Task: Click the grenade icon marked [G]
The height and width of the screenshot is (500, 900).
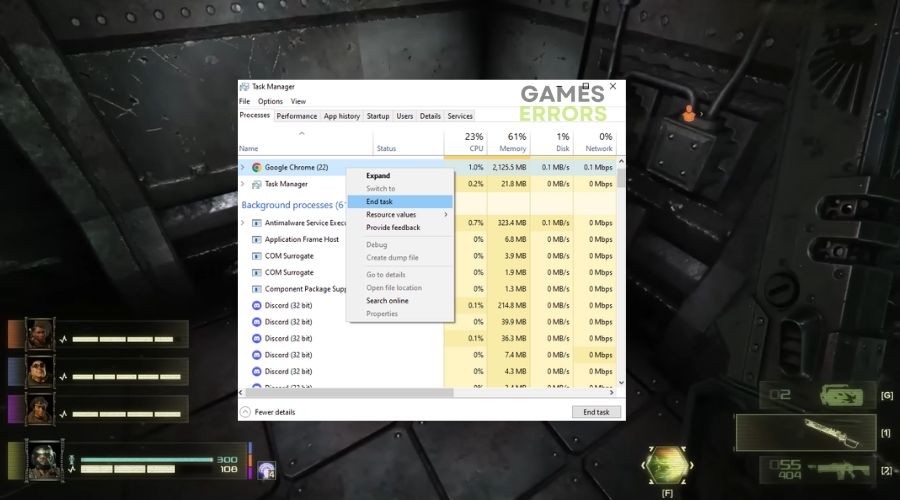Action: click(841, 396)
